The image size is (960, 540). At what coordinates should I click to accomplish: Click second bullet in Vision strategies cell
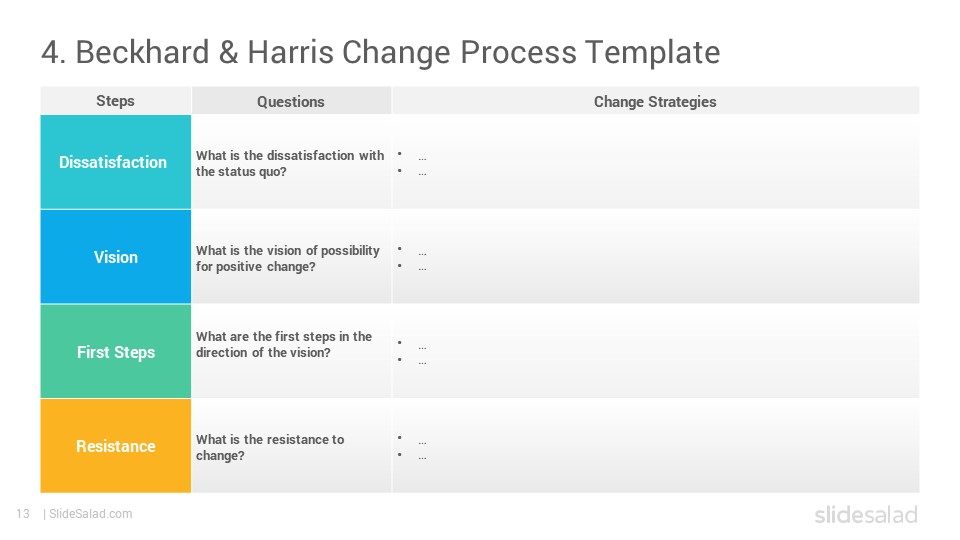click(x=413, y=268)
